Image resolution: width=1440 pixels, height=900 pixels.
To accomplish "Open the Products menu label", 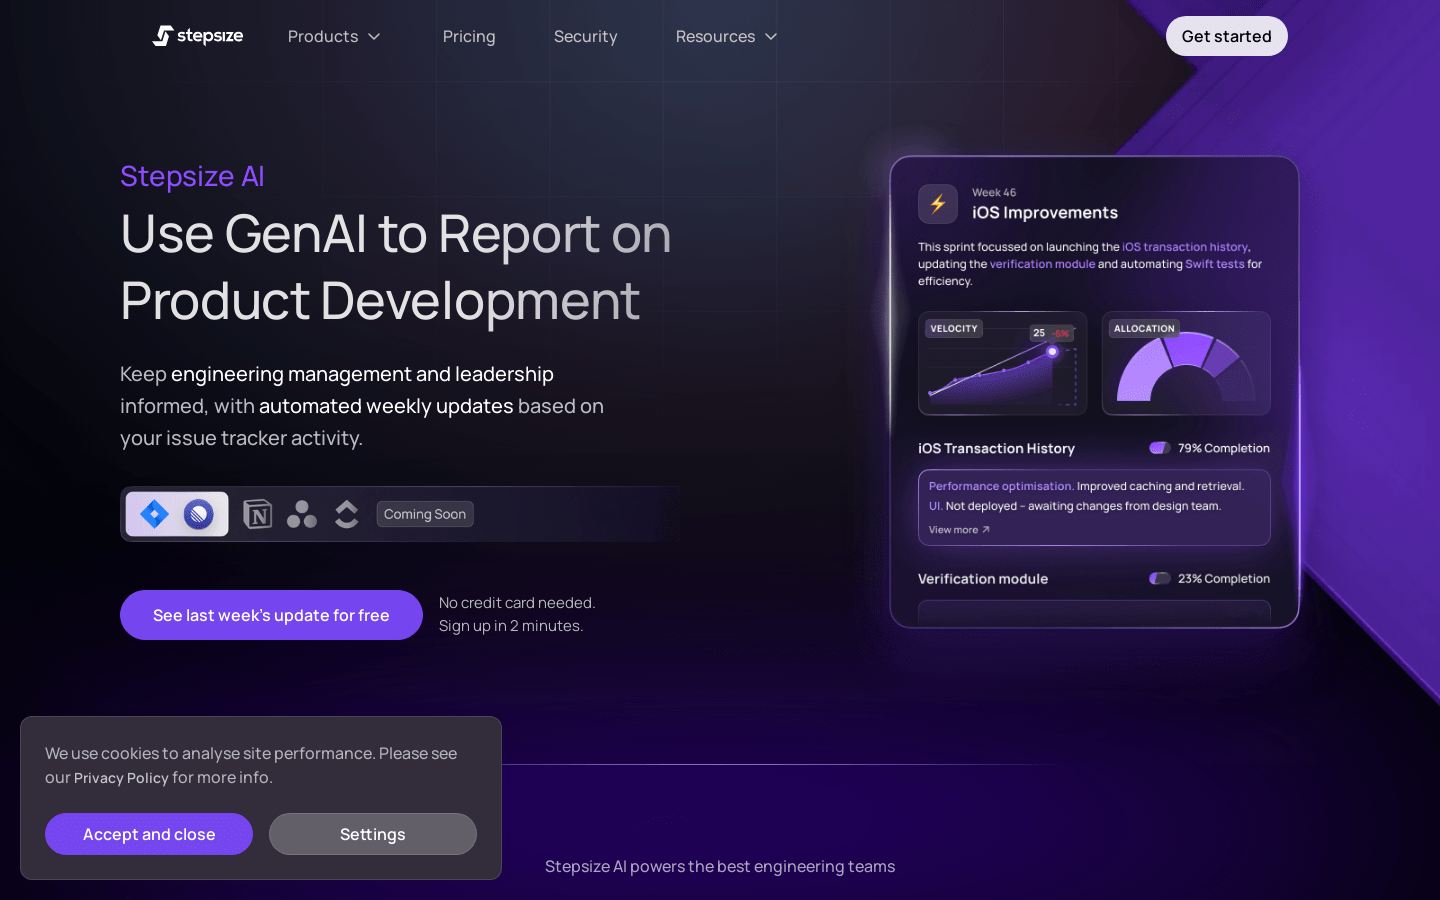I will pyautogui.click(x=323, y=37).
